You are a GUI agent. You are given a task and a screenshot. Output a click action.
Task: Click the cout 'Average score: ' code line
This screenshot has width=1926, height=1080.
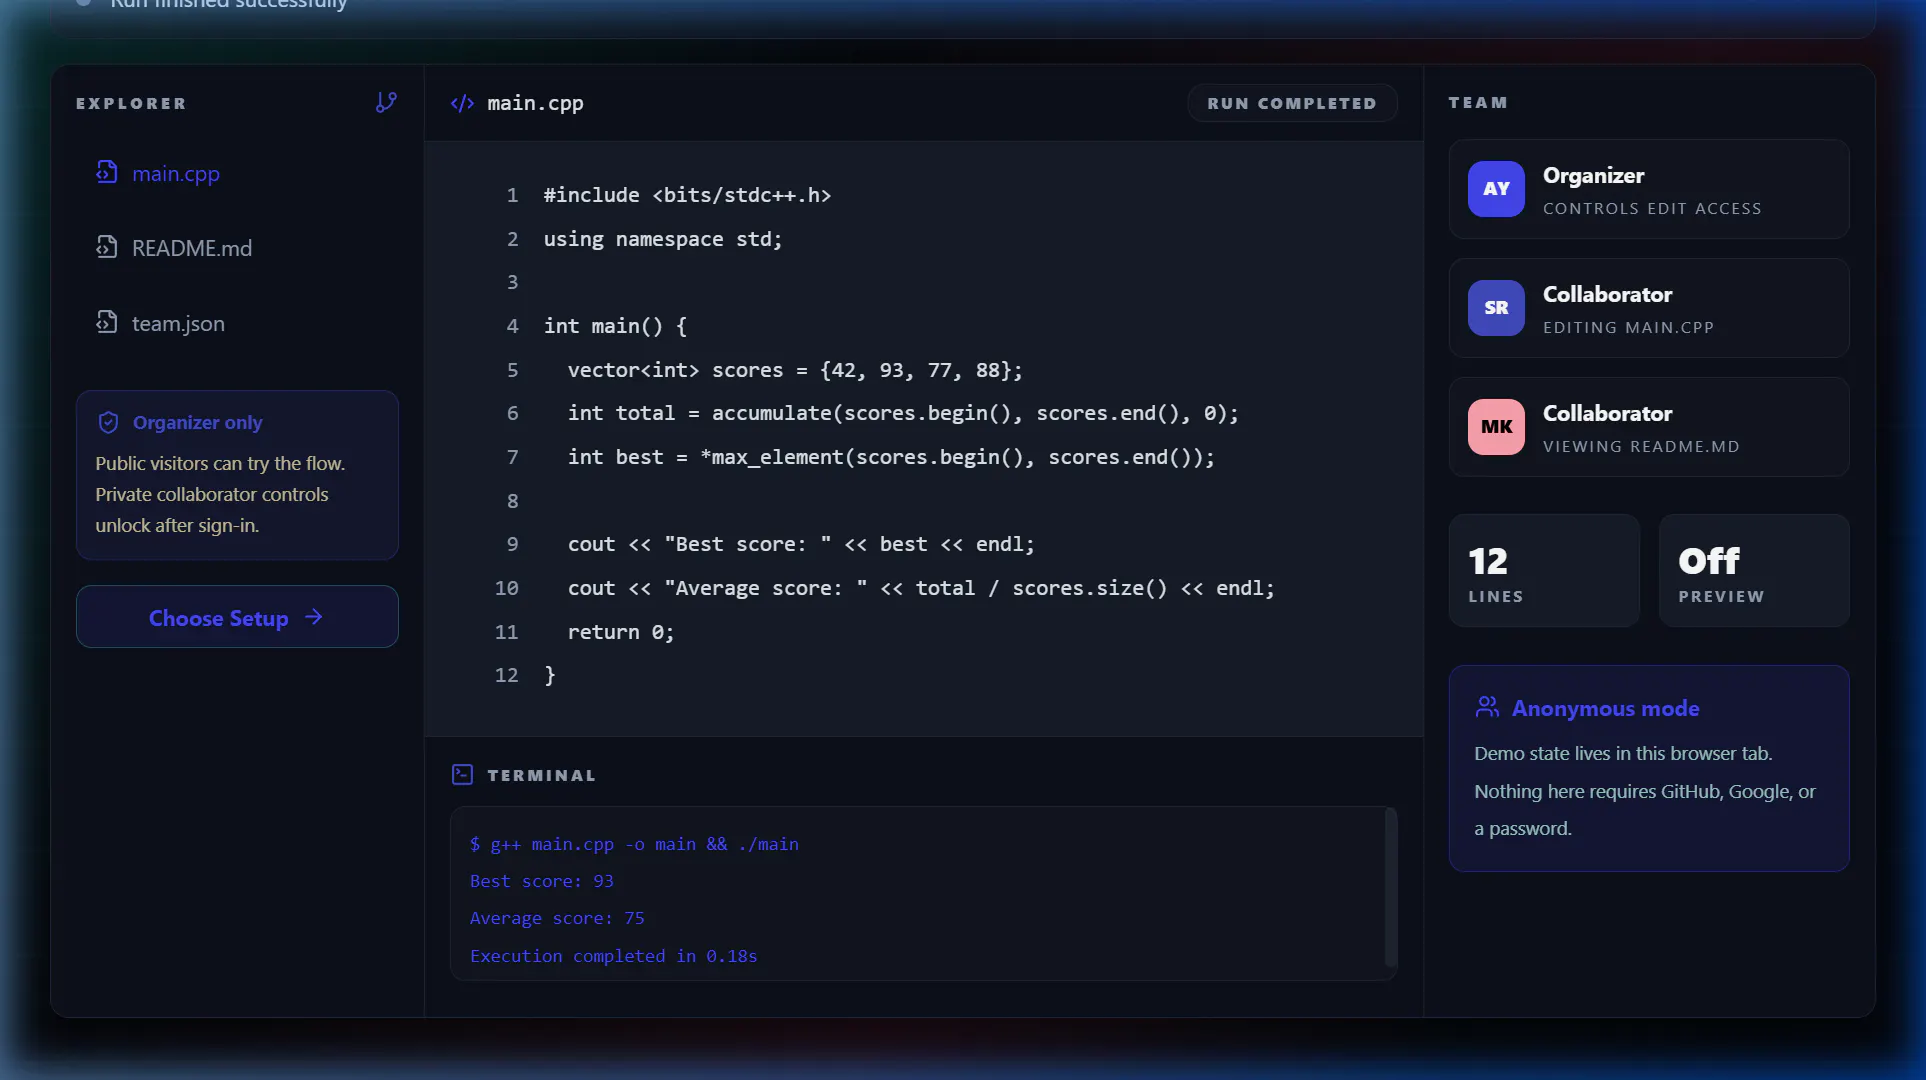click(921, 588)
